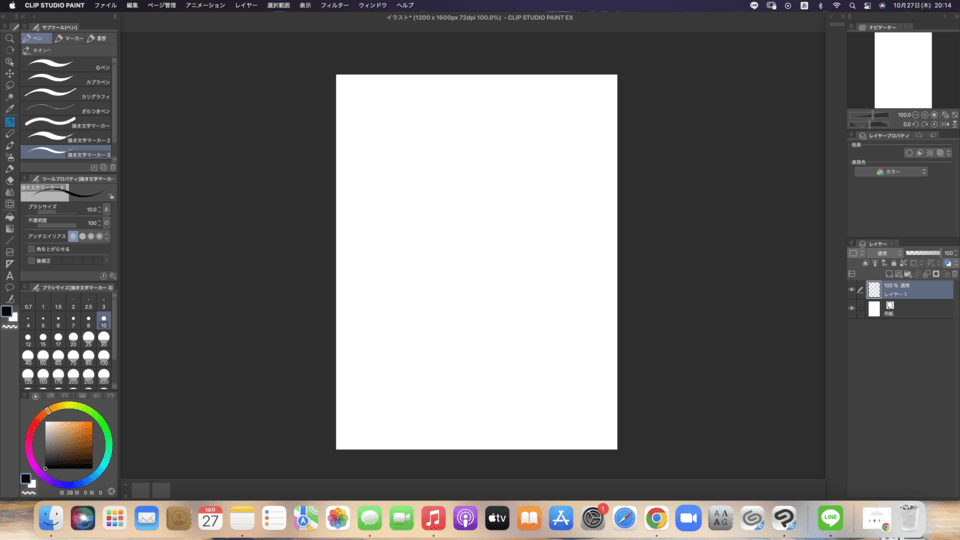Open the レイヤー menu

point(246,6)
